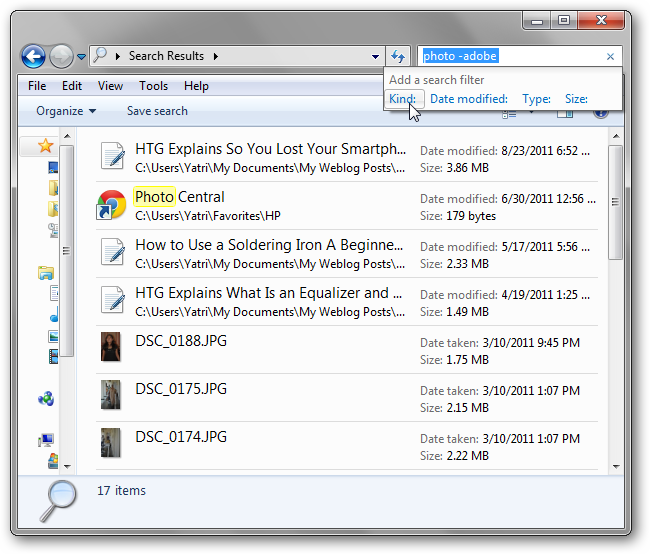Click large magnifier icon in details pane
The height and width of the screenshot is (554, 650).
click(58, 501)
